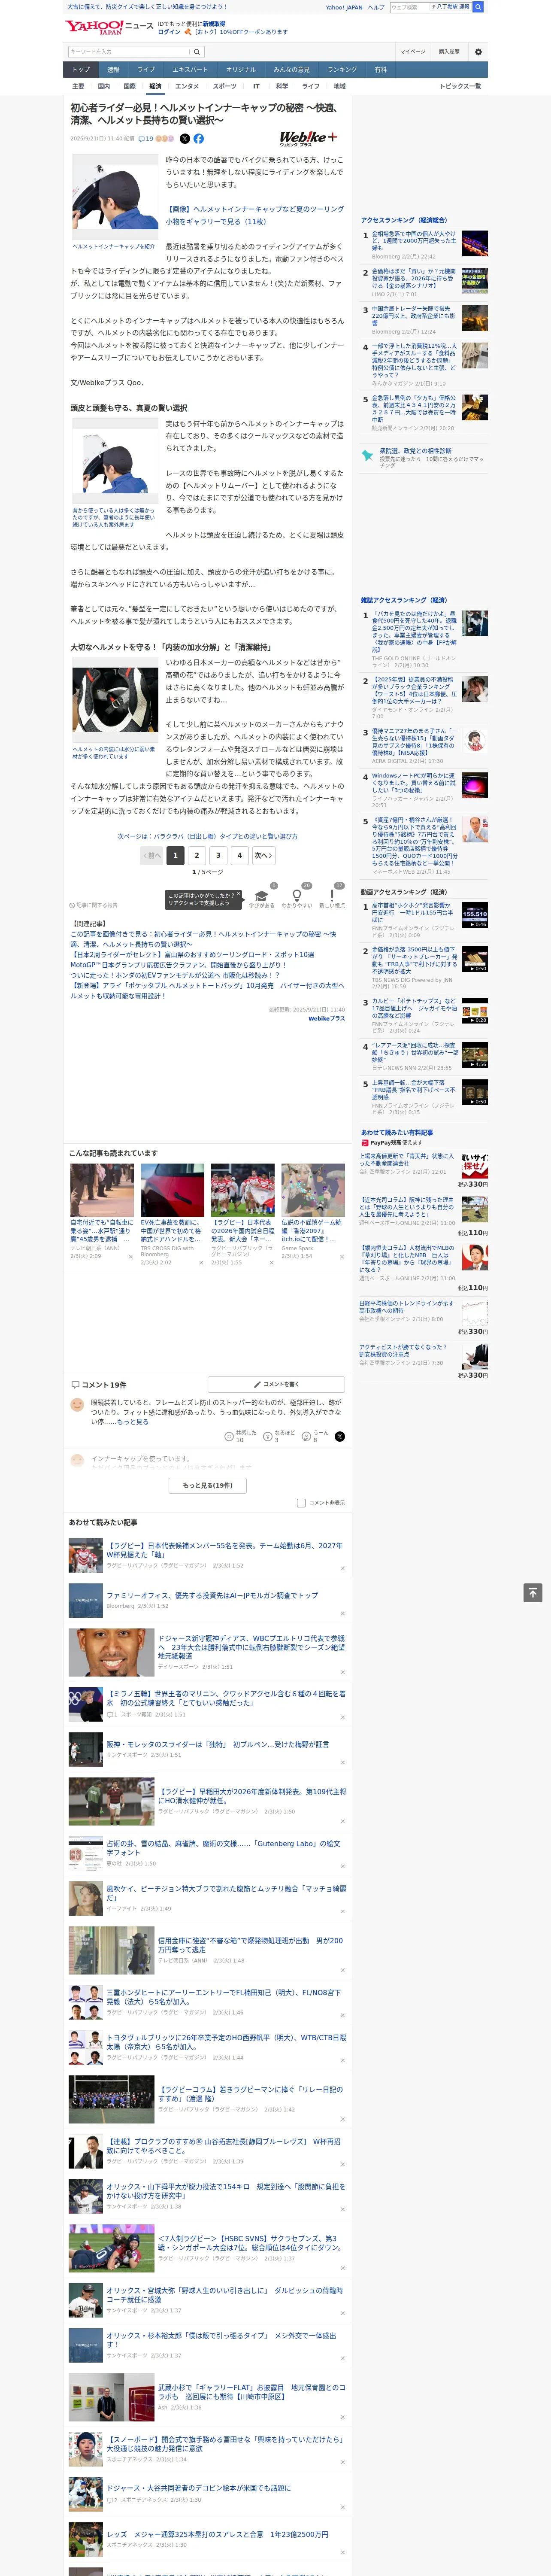Share article on X icon under headline
Viewport: 551px width, 2576px height.
pos(184,139)
